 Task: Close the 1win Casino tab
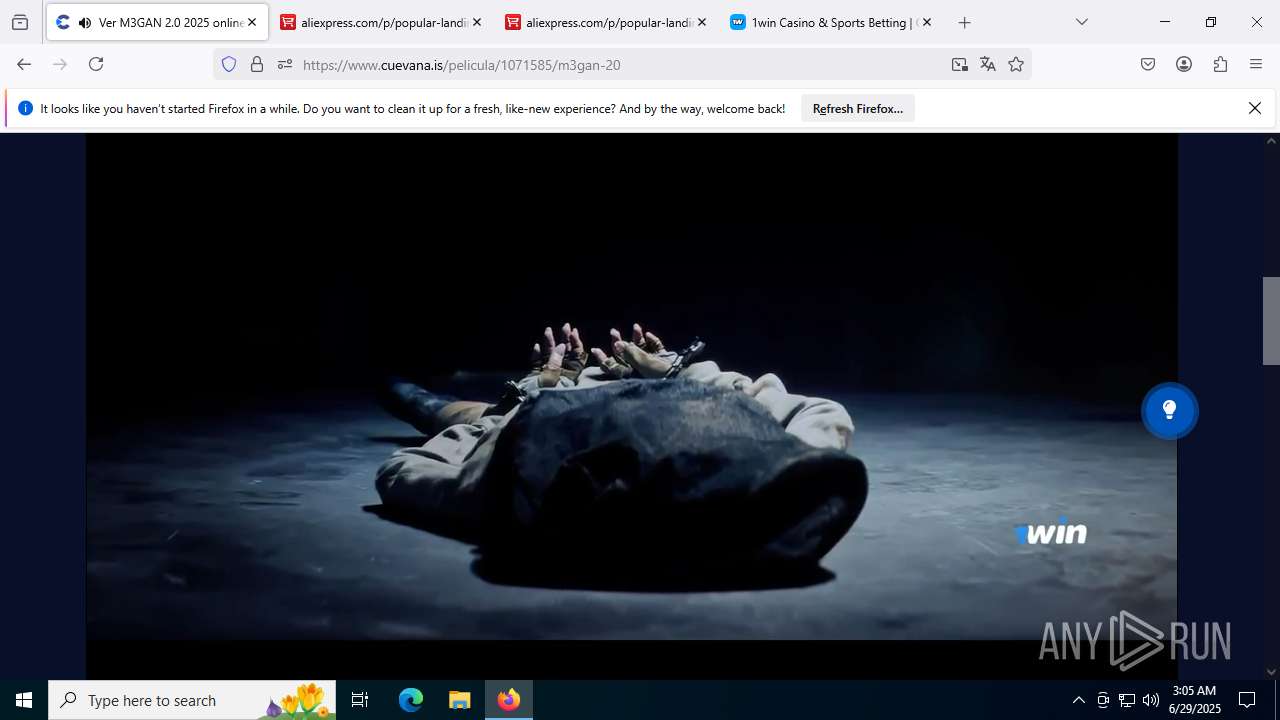(x=927, y=22)
